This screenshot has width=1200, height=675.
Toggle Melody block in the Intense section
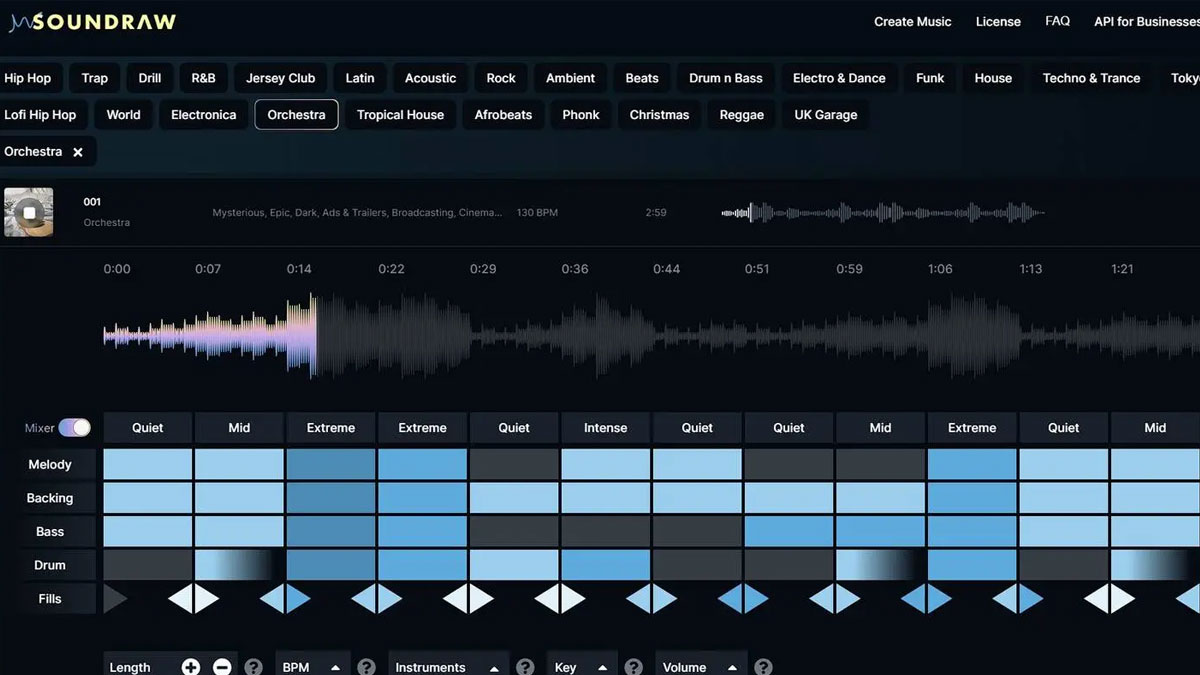point(605,464)
